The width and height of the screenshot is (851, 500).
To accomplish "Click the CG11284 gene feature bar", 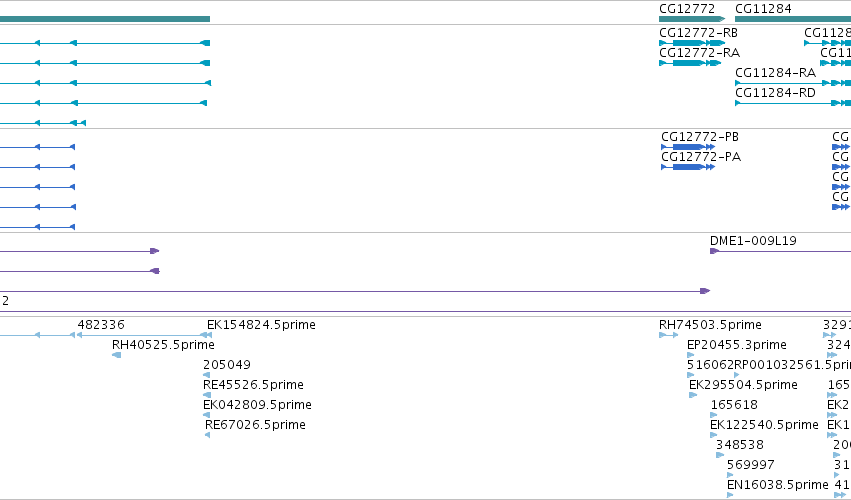I will (x=793, y=19).
